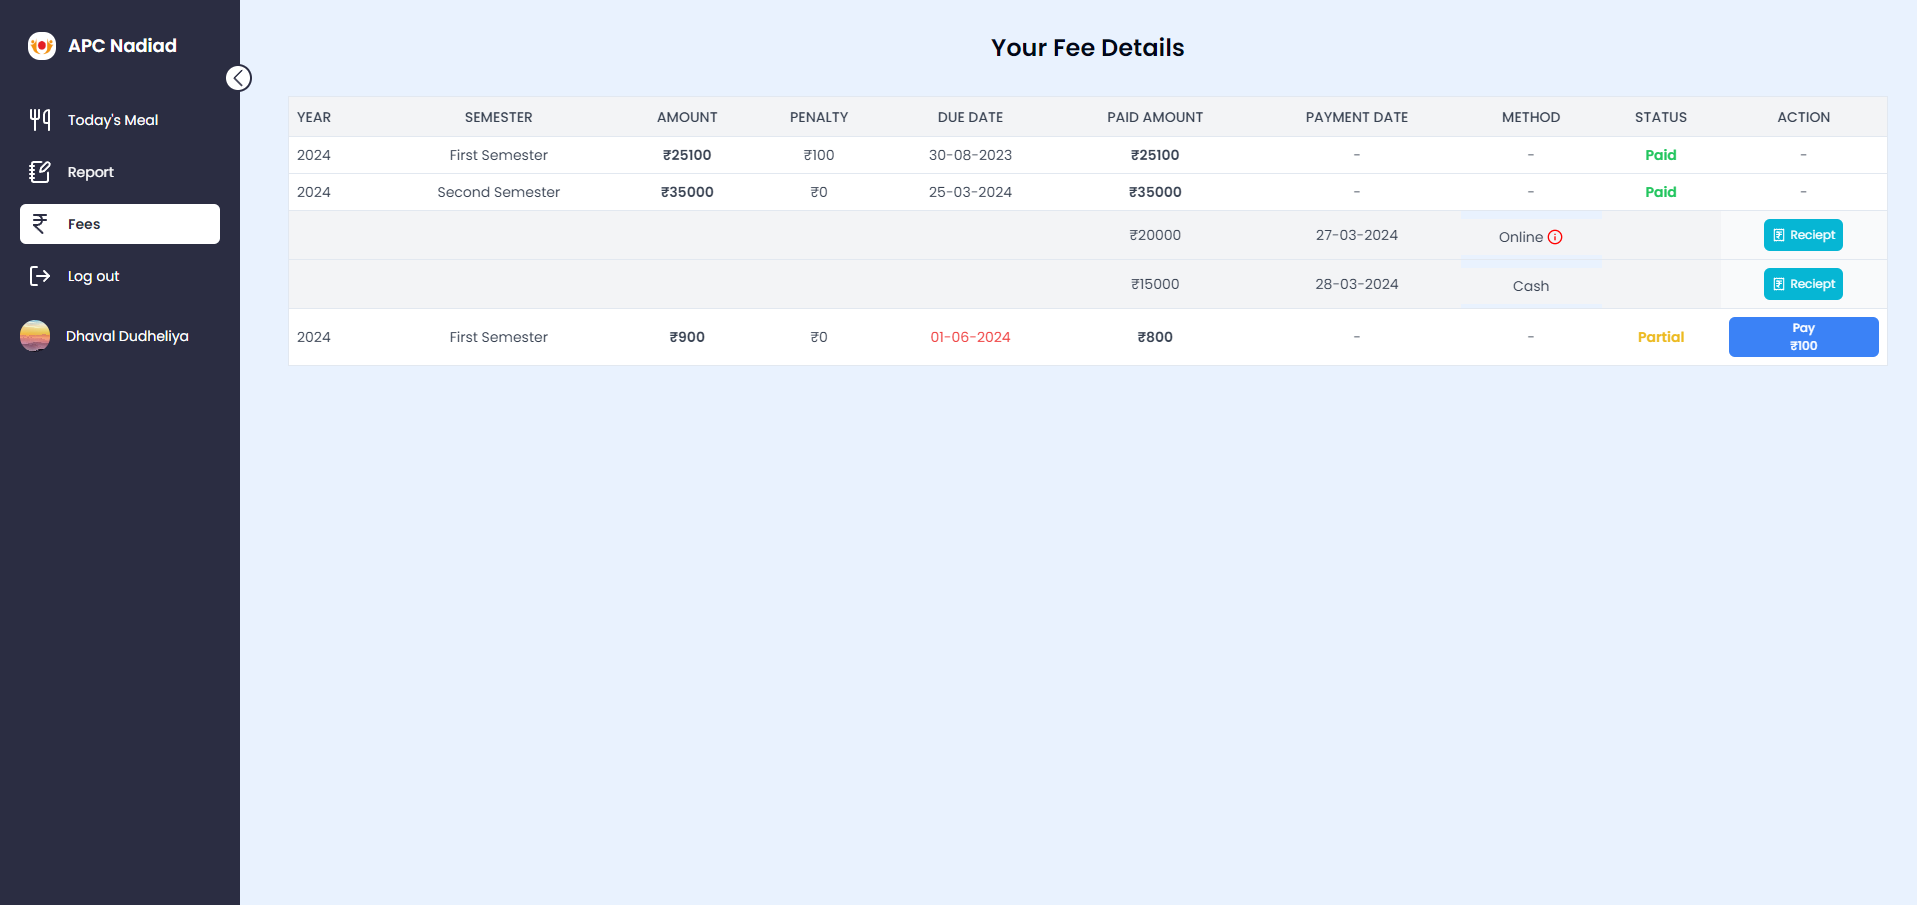Click the Log out arrow icon
Viewport: 1917px width, 905px height.
click(x=40, y=276)
